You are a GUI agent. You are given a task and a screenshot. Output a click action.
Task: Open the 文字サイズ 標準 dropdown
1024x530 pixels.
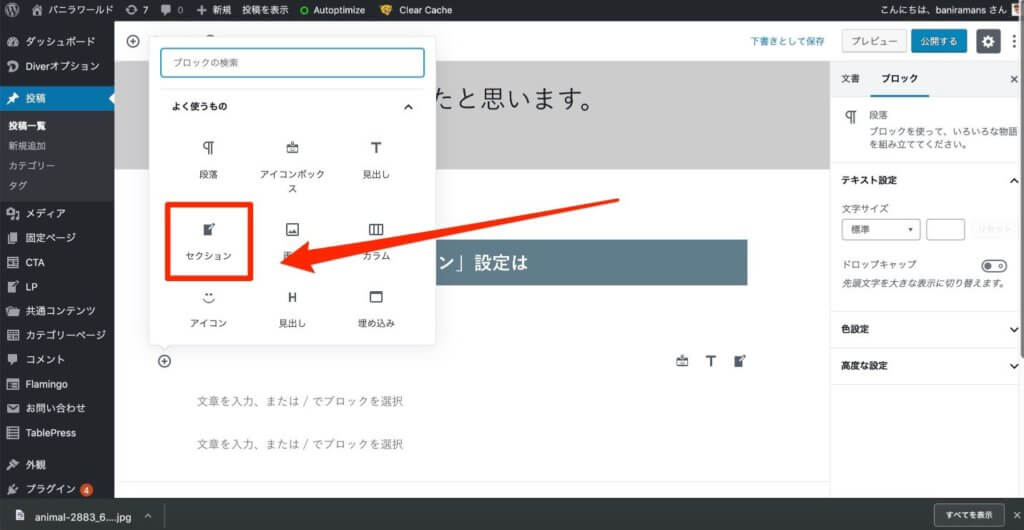point(881,230)
